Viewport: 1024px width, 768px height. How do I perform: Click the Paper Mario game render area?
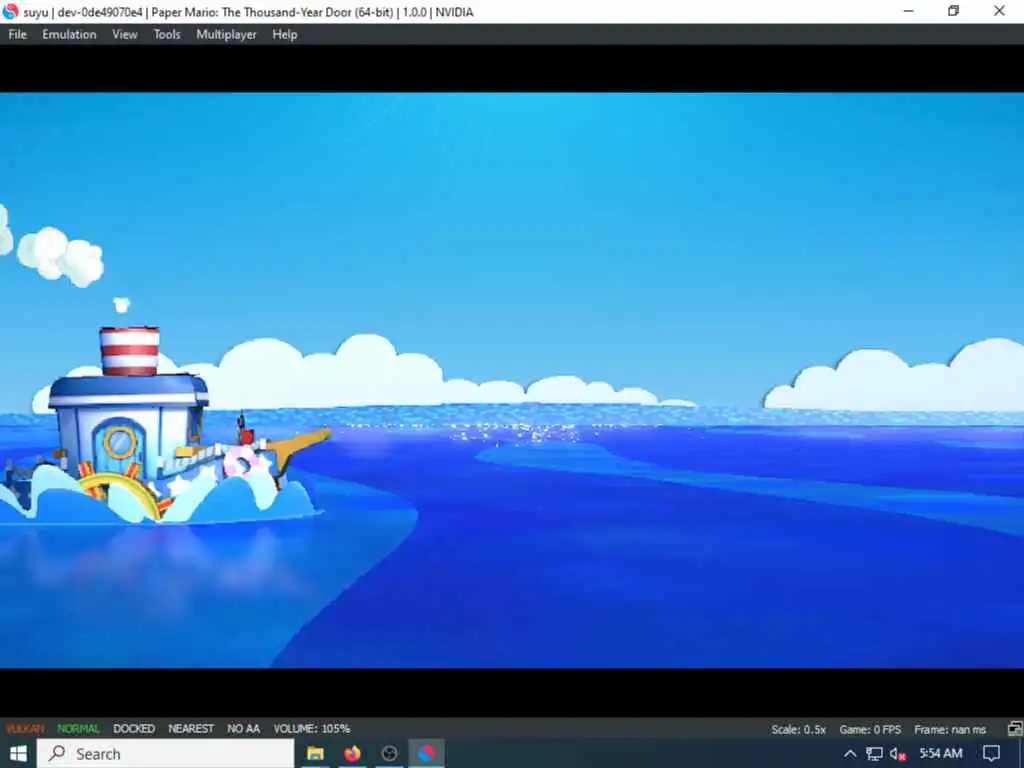point(512,380)
